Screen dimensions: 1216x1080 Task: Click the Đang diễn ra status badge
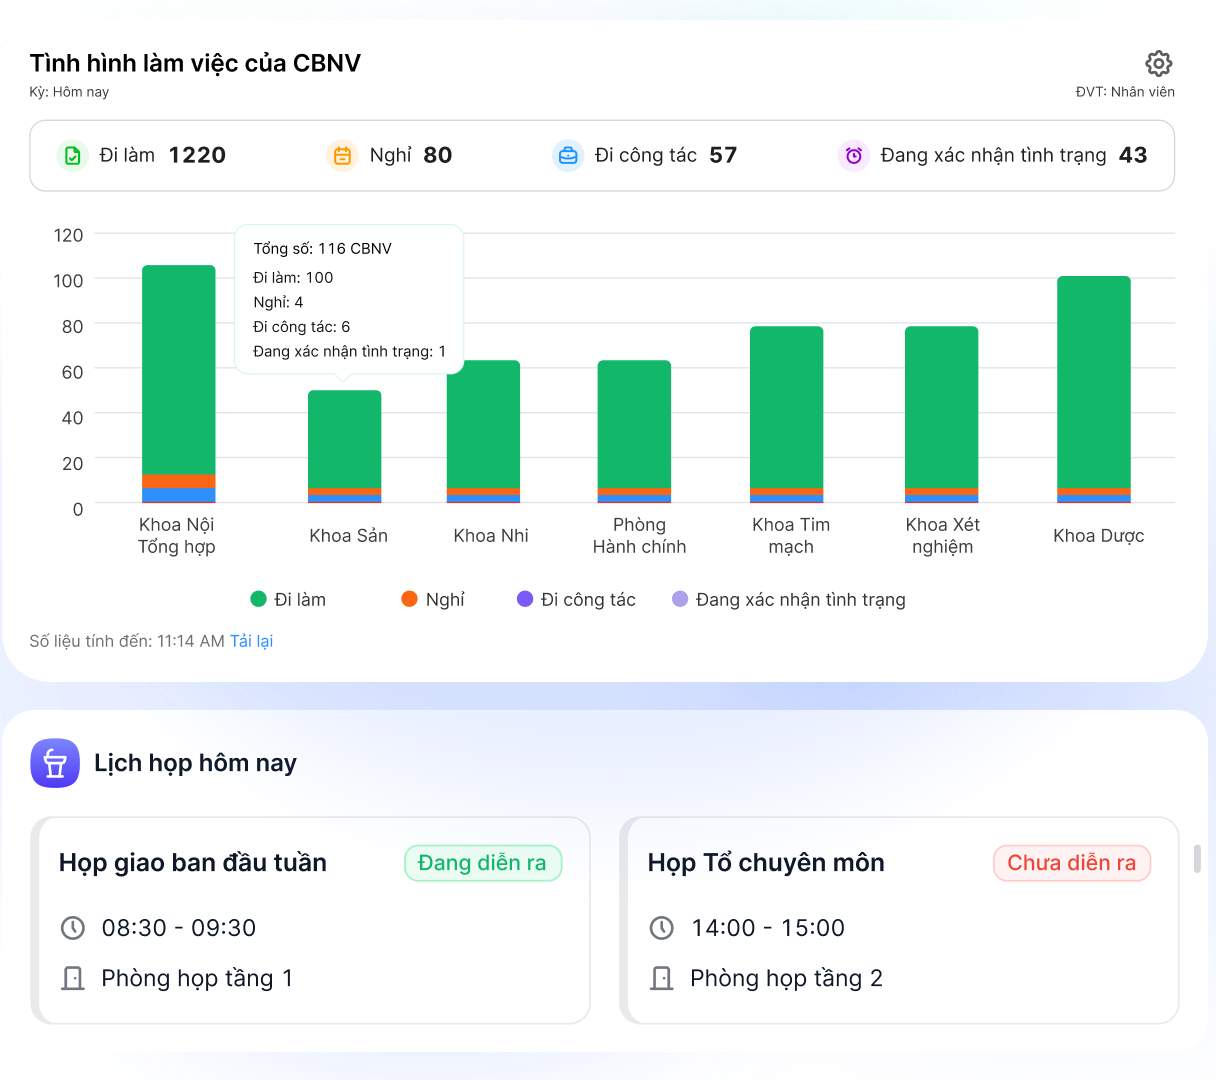(483, 863)
